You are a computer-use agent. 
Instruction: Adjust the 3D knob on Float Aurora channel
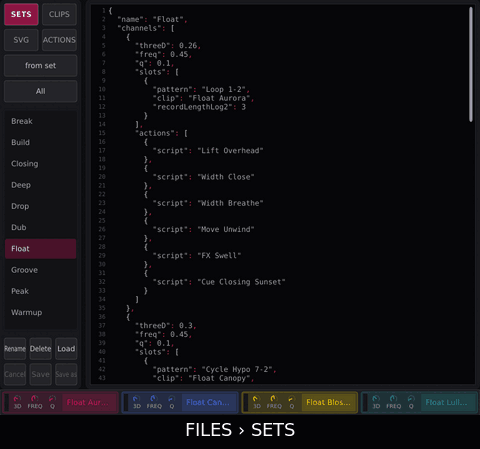coord(17,402)
